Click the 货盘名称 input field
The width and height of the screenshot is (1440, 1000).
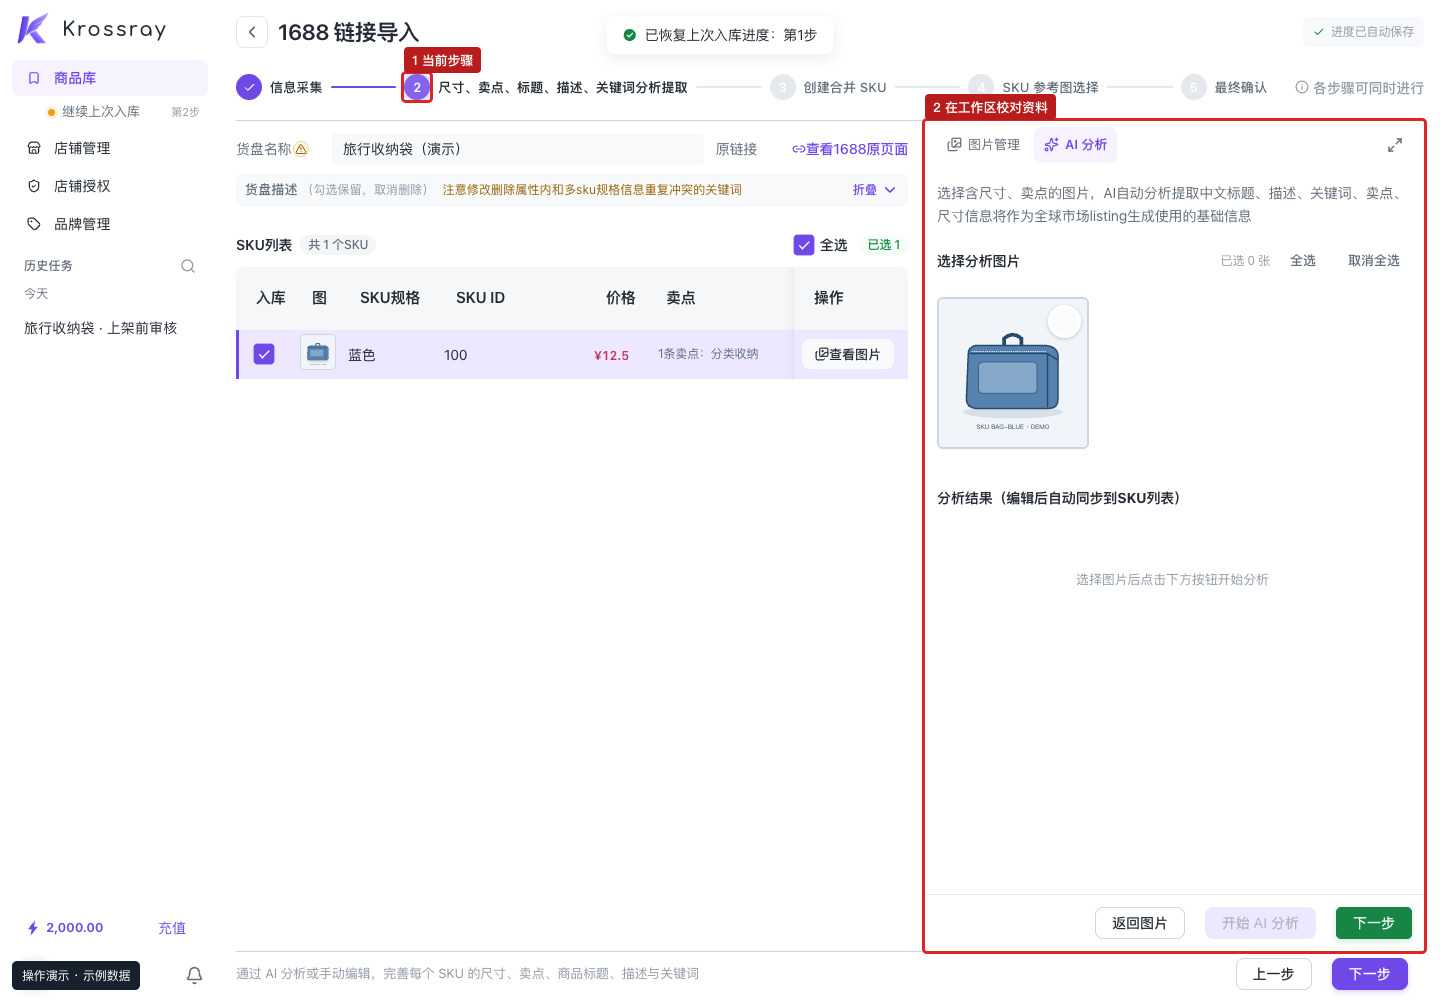point(518,149)
